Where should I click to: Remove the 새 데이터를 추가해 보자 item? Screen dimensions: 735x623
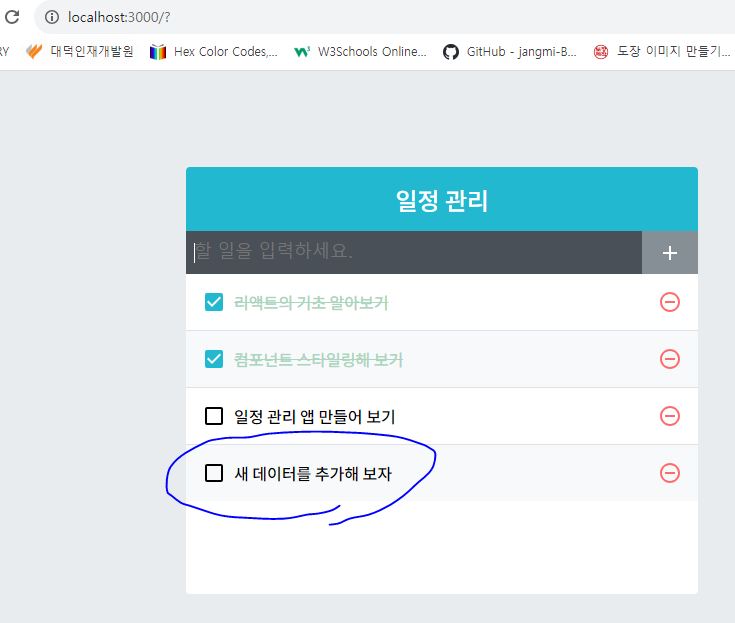coord(670,473)
